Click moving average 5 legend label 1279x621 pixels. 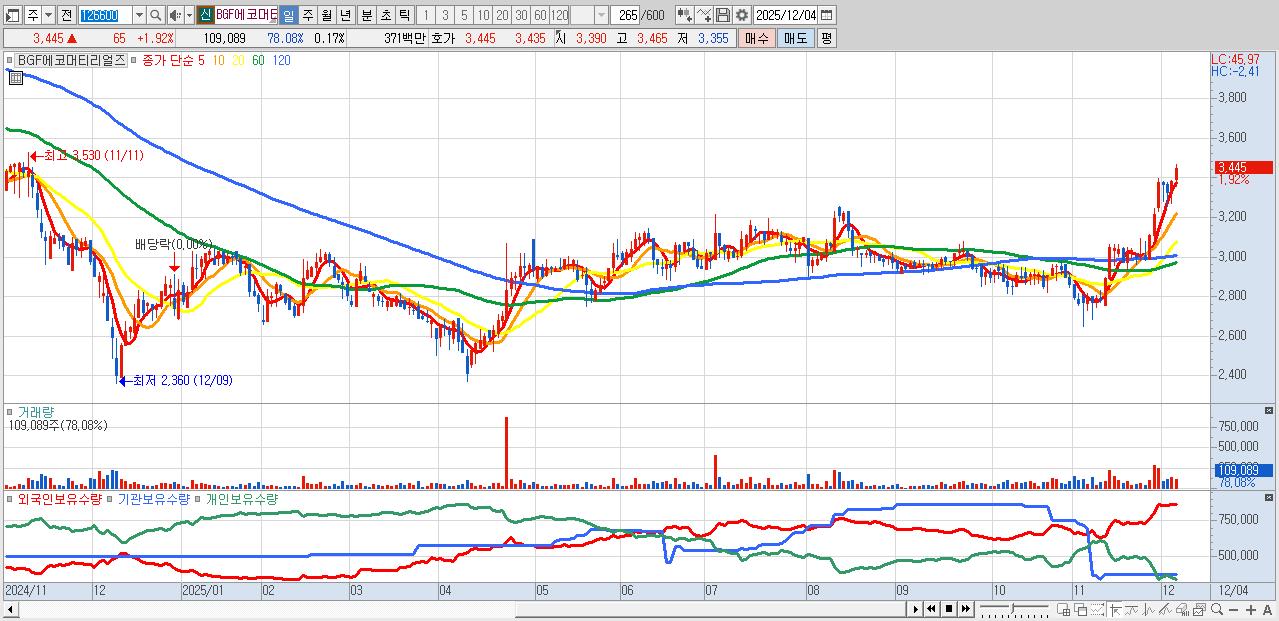[201, 60]
